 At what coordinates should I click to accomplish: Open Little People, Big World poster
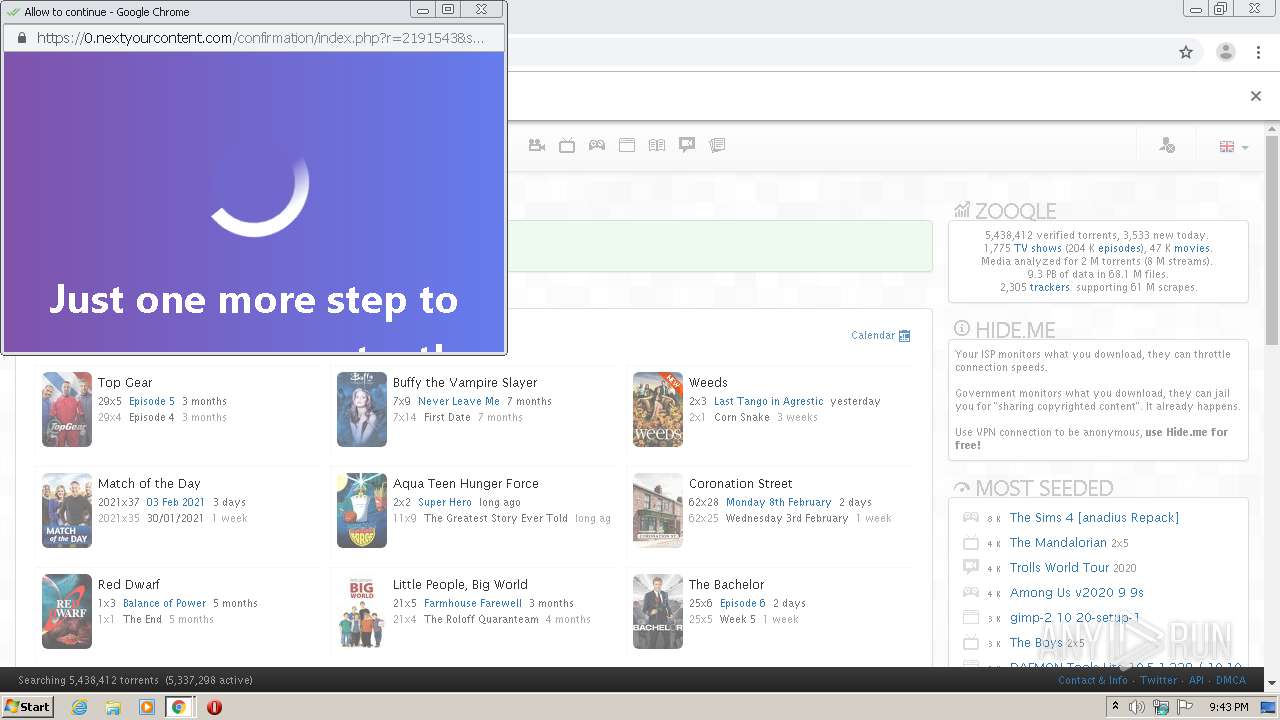362,611
